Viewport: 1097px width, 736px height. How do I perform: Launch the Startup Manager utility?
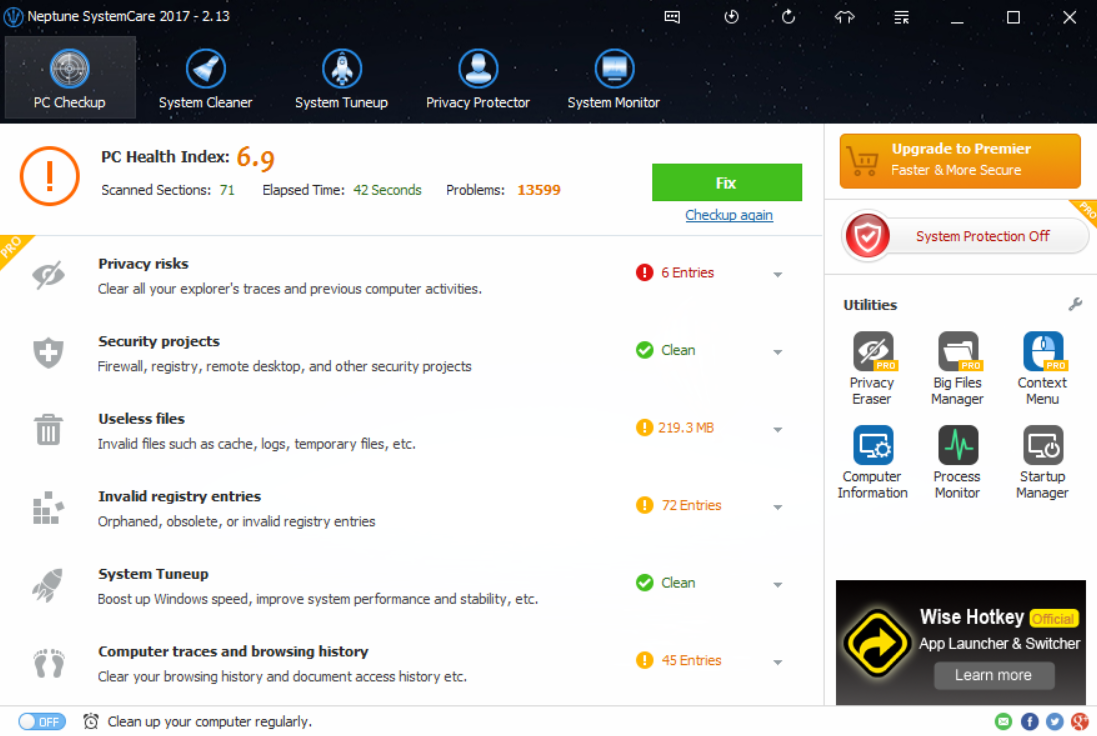[1042, 462]
